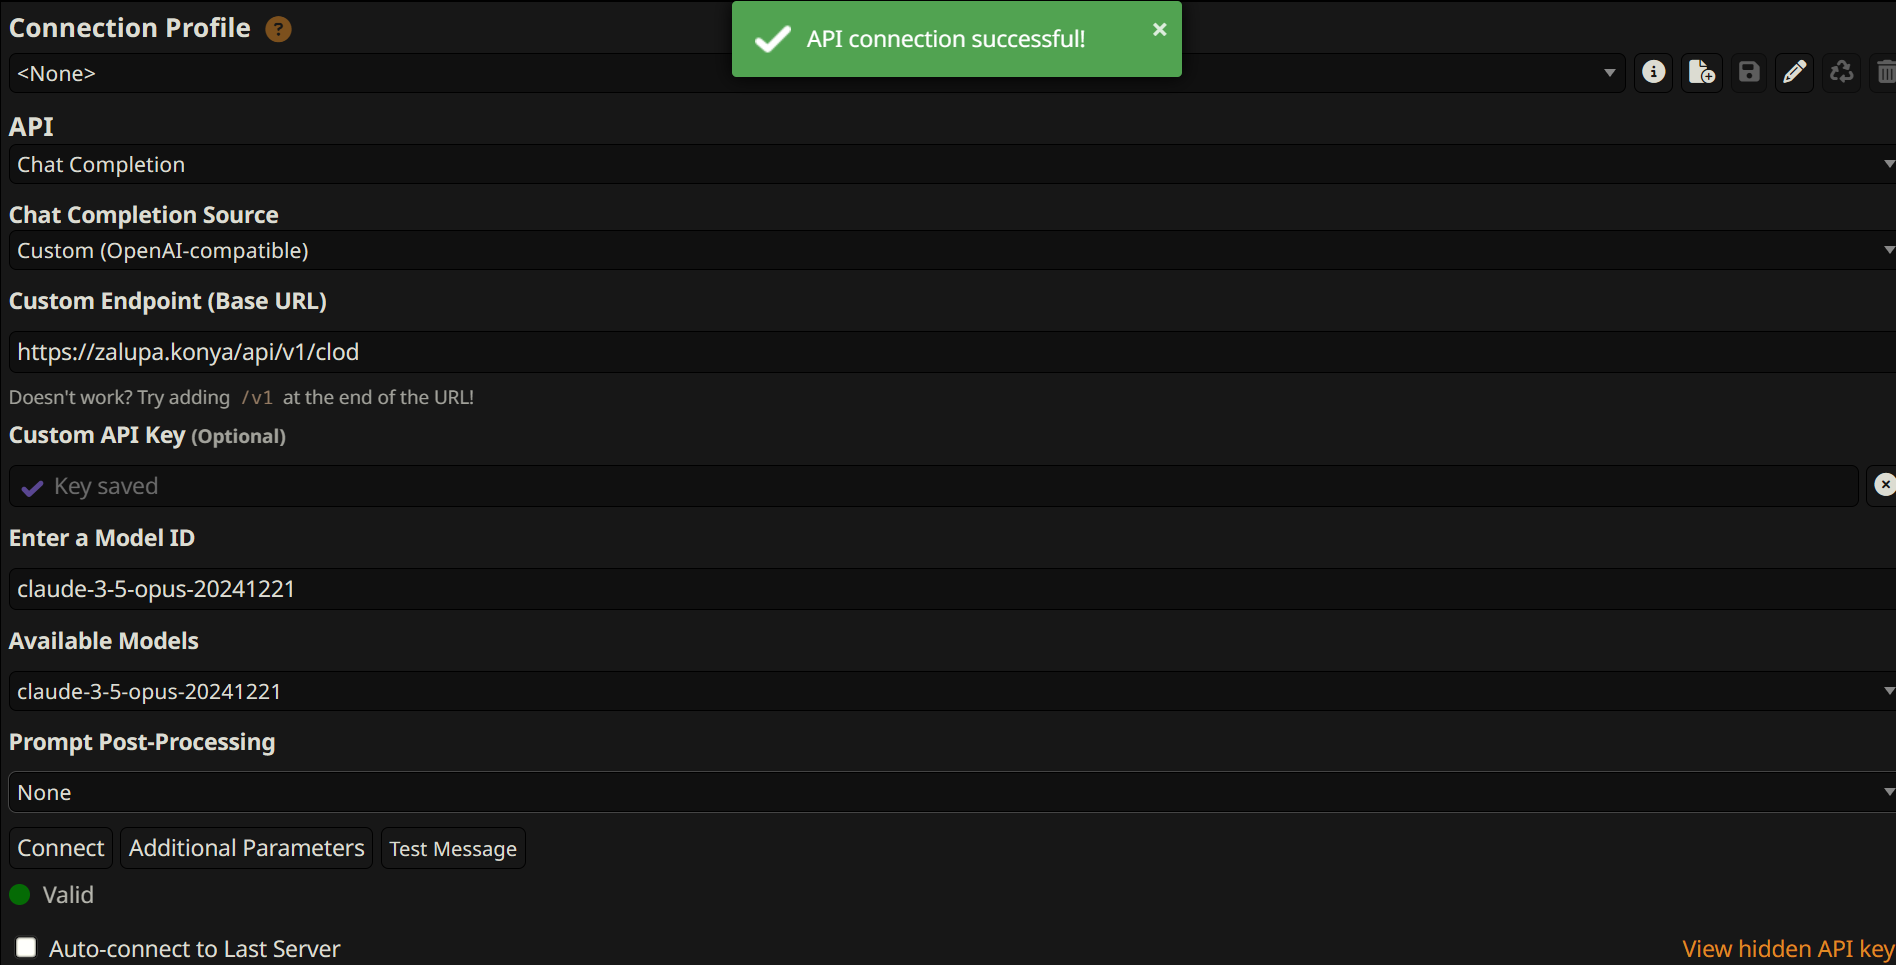This screenshot has width=1896, height=965.
Task: Open the Available Models dropdown
Action: (x=952, y=691)
